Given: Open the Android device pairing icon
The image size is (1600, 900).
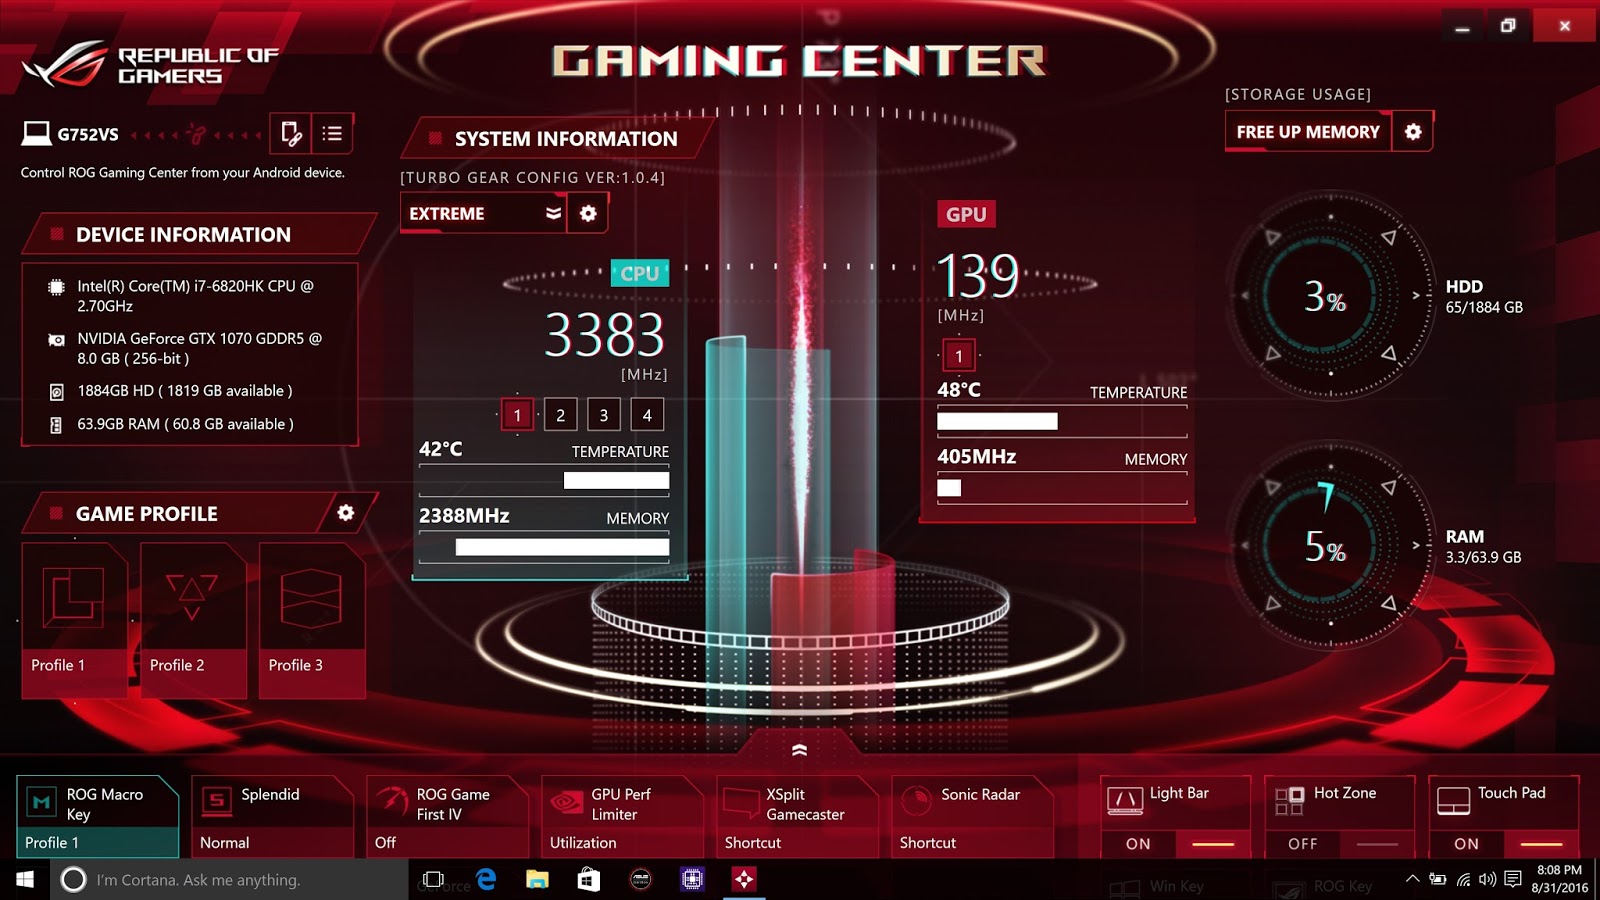Looking at the screenshot, I should tap(291, 133).
